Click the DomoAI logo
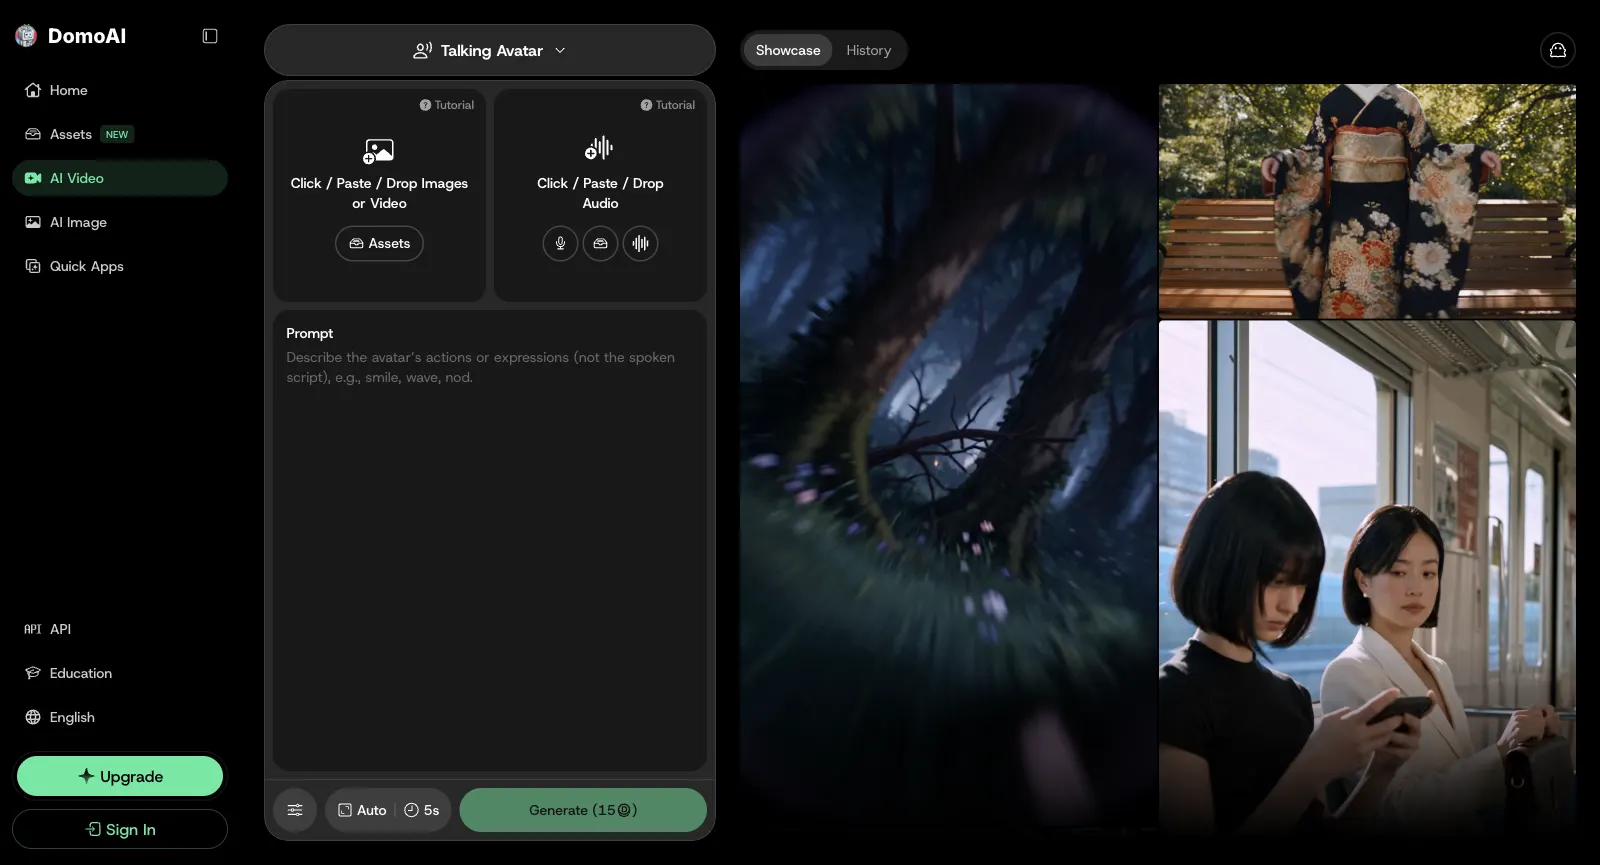The height and width of the screenshot is (865, 1600). pos(70,36)
